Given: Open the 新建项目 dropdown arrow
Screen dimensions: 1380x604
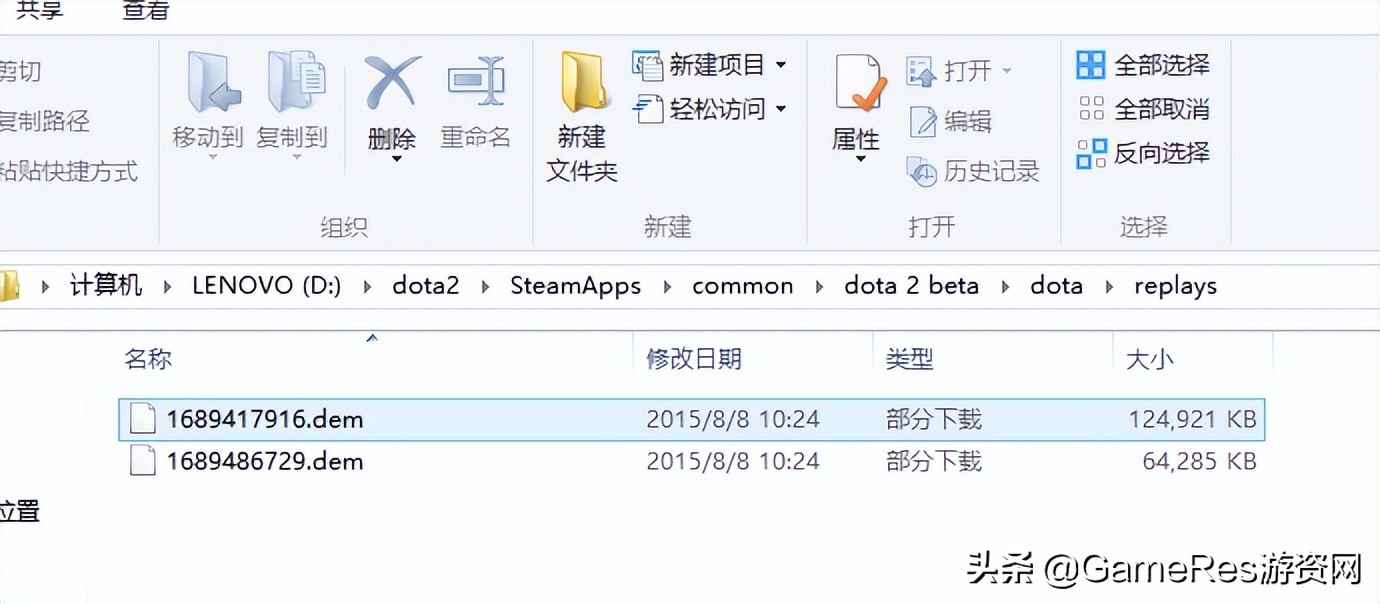Looking at the screenshot, I should tap(783, 64).
